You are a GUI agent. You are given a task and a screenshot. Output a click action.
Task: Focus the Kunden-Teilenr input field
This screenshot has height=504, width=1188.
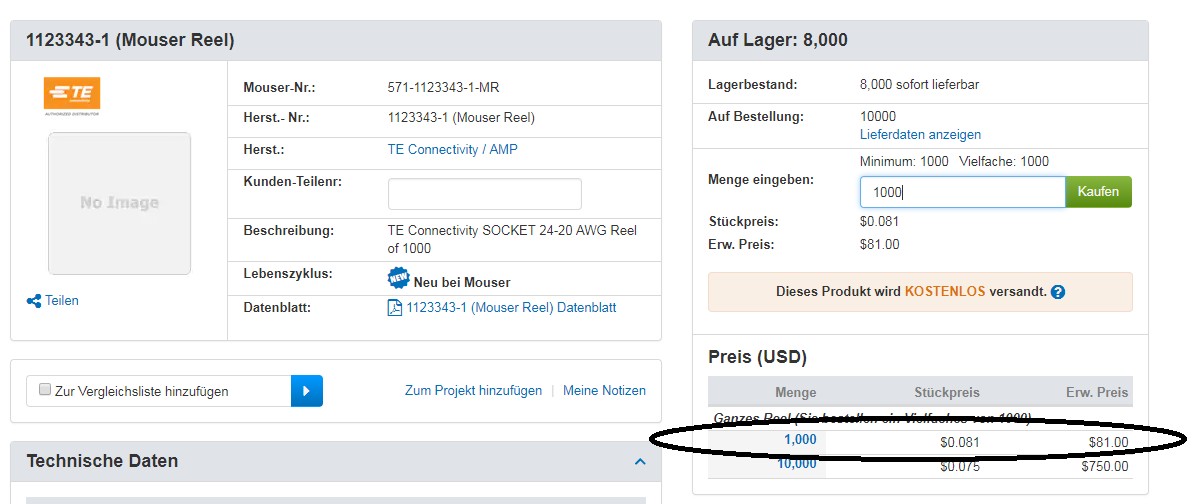point(484,194)
